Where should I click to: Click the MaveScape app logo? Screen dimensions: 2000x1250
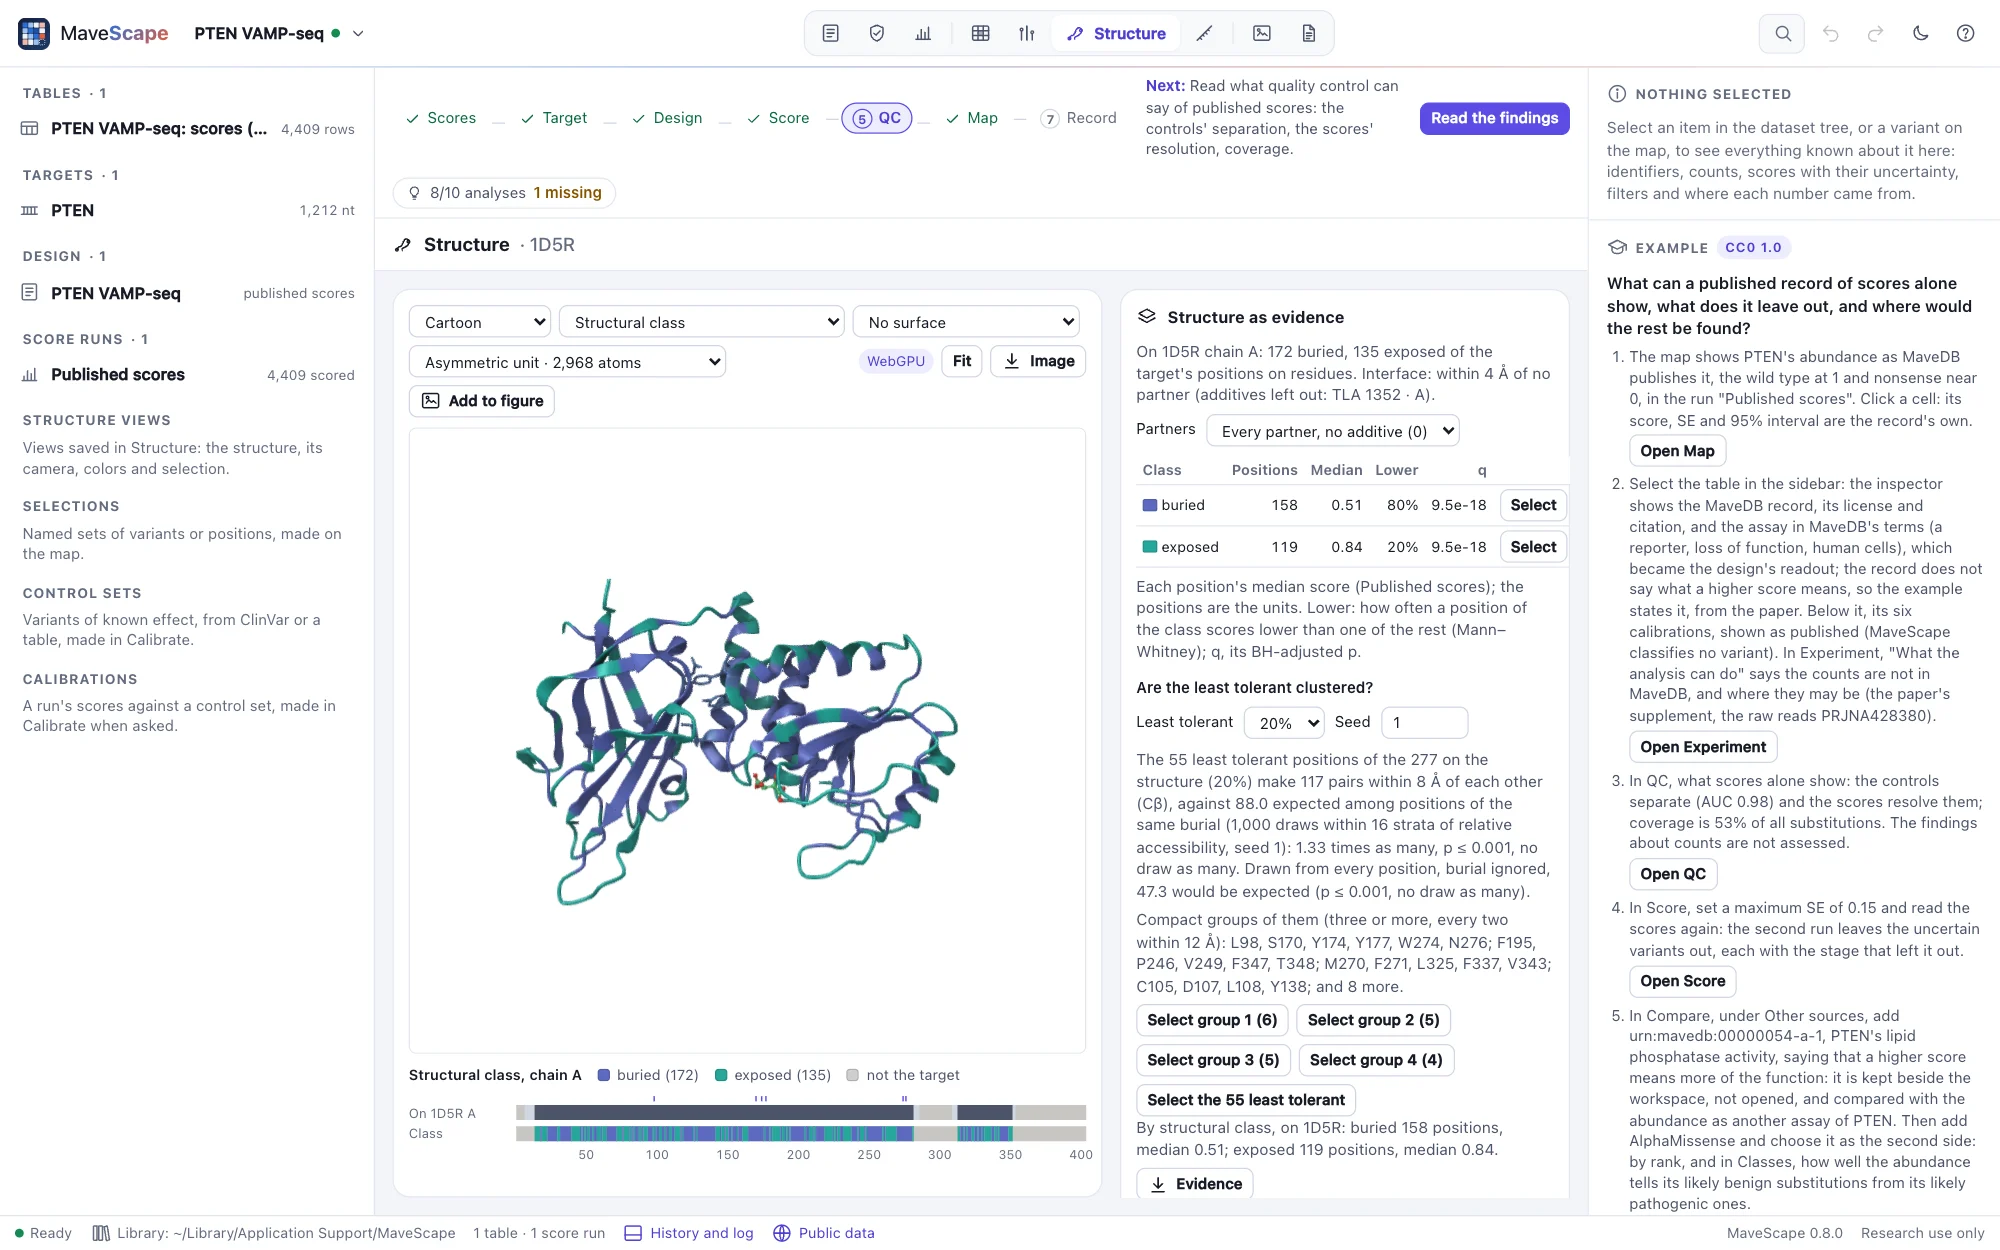click(34, 33)
